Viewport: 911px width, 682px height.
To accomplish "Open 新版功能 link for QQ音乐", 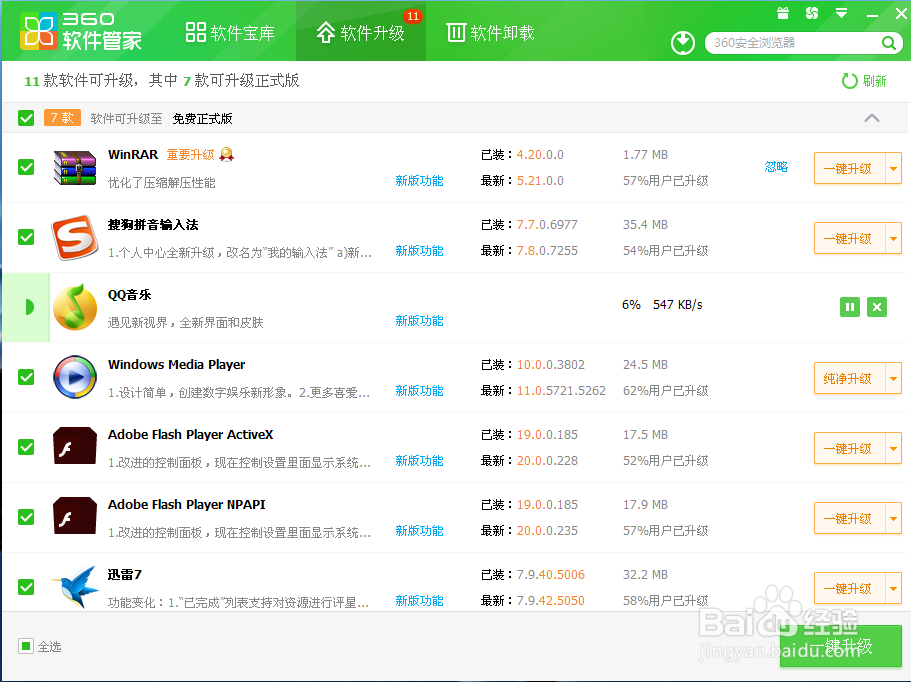I will coord(419,321).
